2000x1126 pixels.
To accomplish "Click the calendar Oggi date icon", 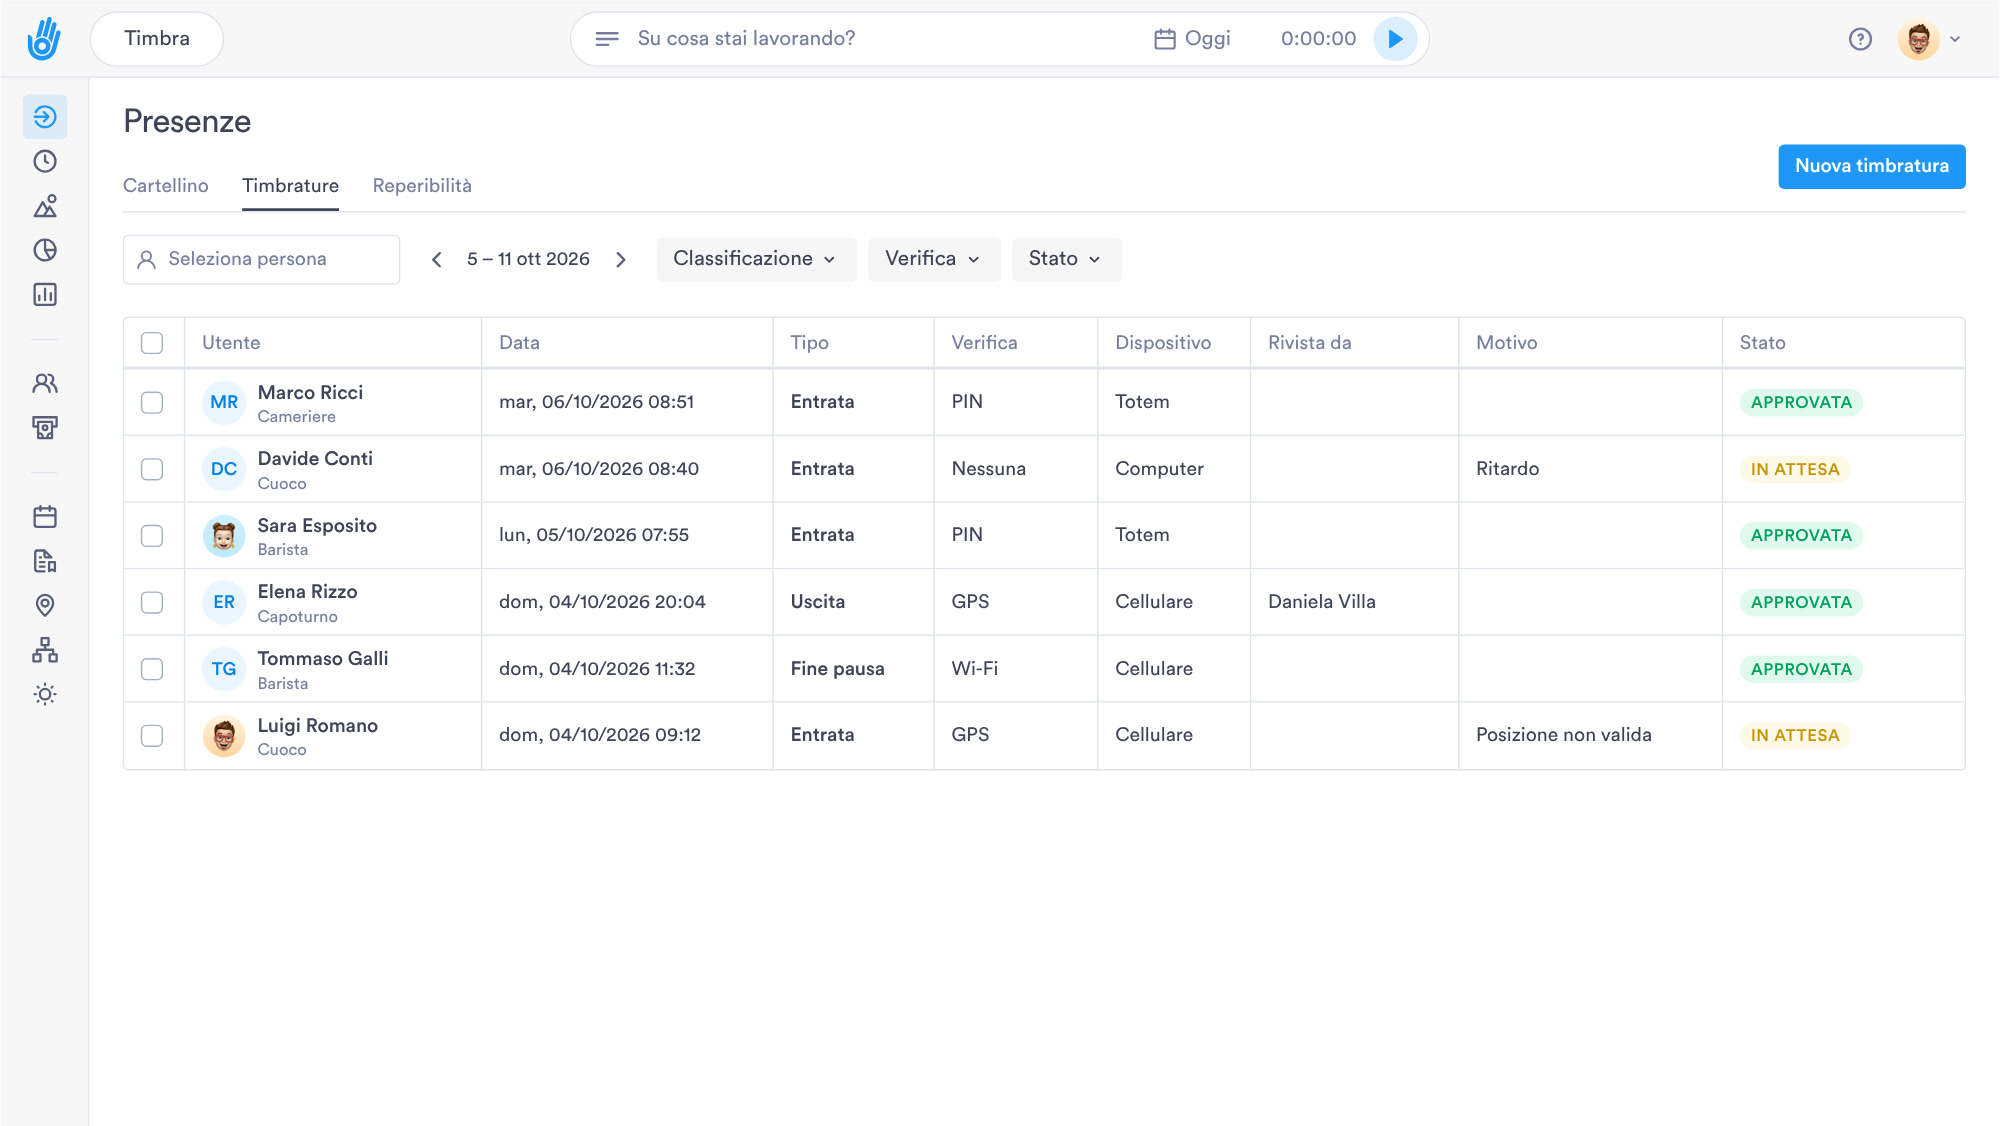I will 1165,39.
